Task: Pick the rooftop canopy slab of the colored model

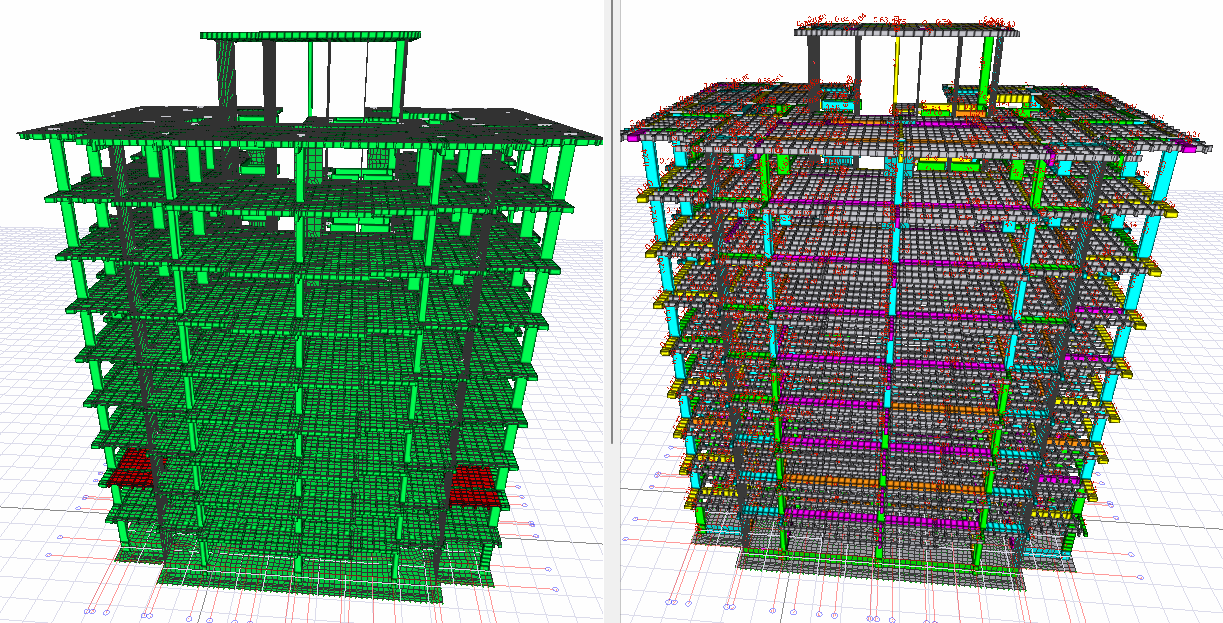Action: pos(907,30)
